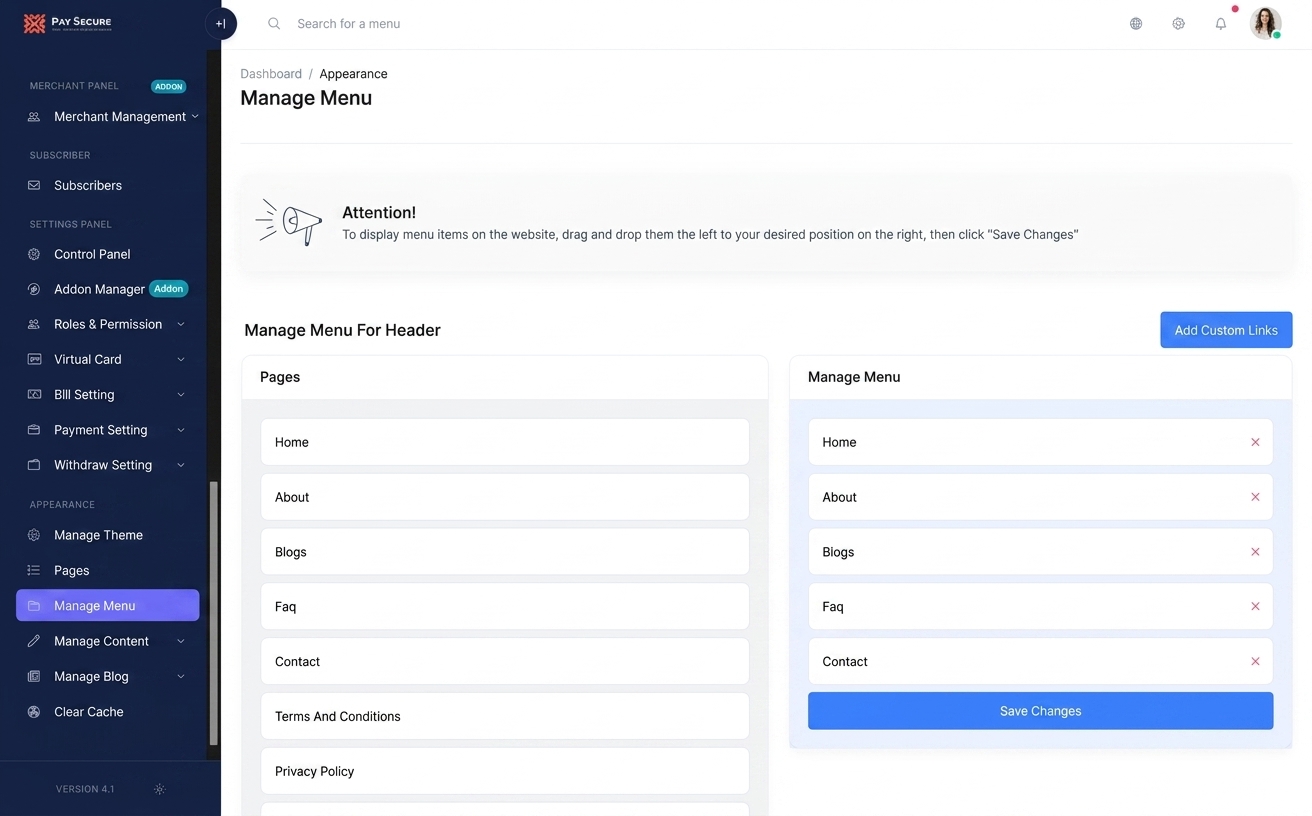Expand the Virtual Card submenu
This screenshot has height=816, width=1312.
[181, 359]
